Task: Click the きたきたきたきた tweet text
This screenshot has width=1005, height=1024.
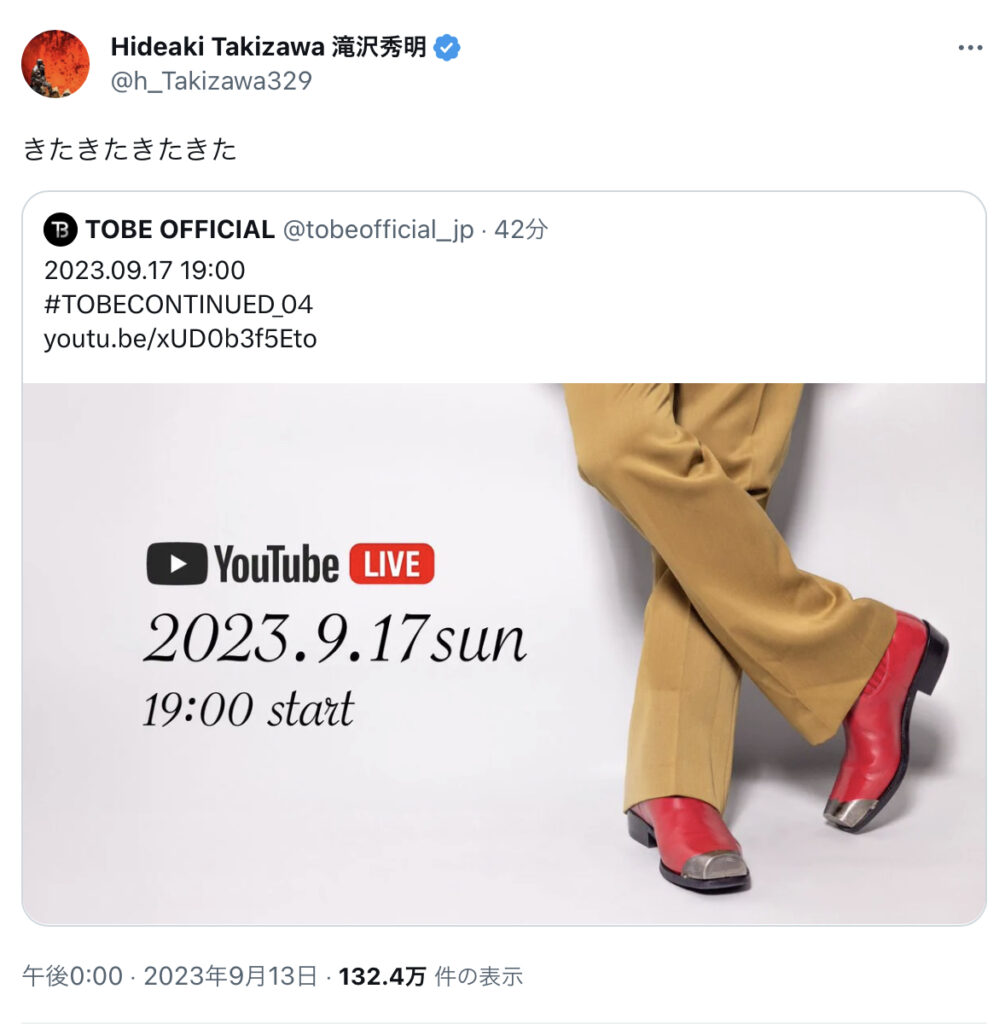Action: point(129,149)
